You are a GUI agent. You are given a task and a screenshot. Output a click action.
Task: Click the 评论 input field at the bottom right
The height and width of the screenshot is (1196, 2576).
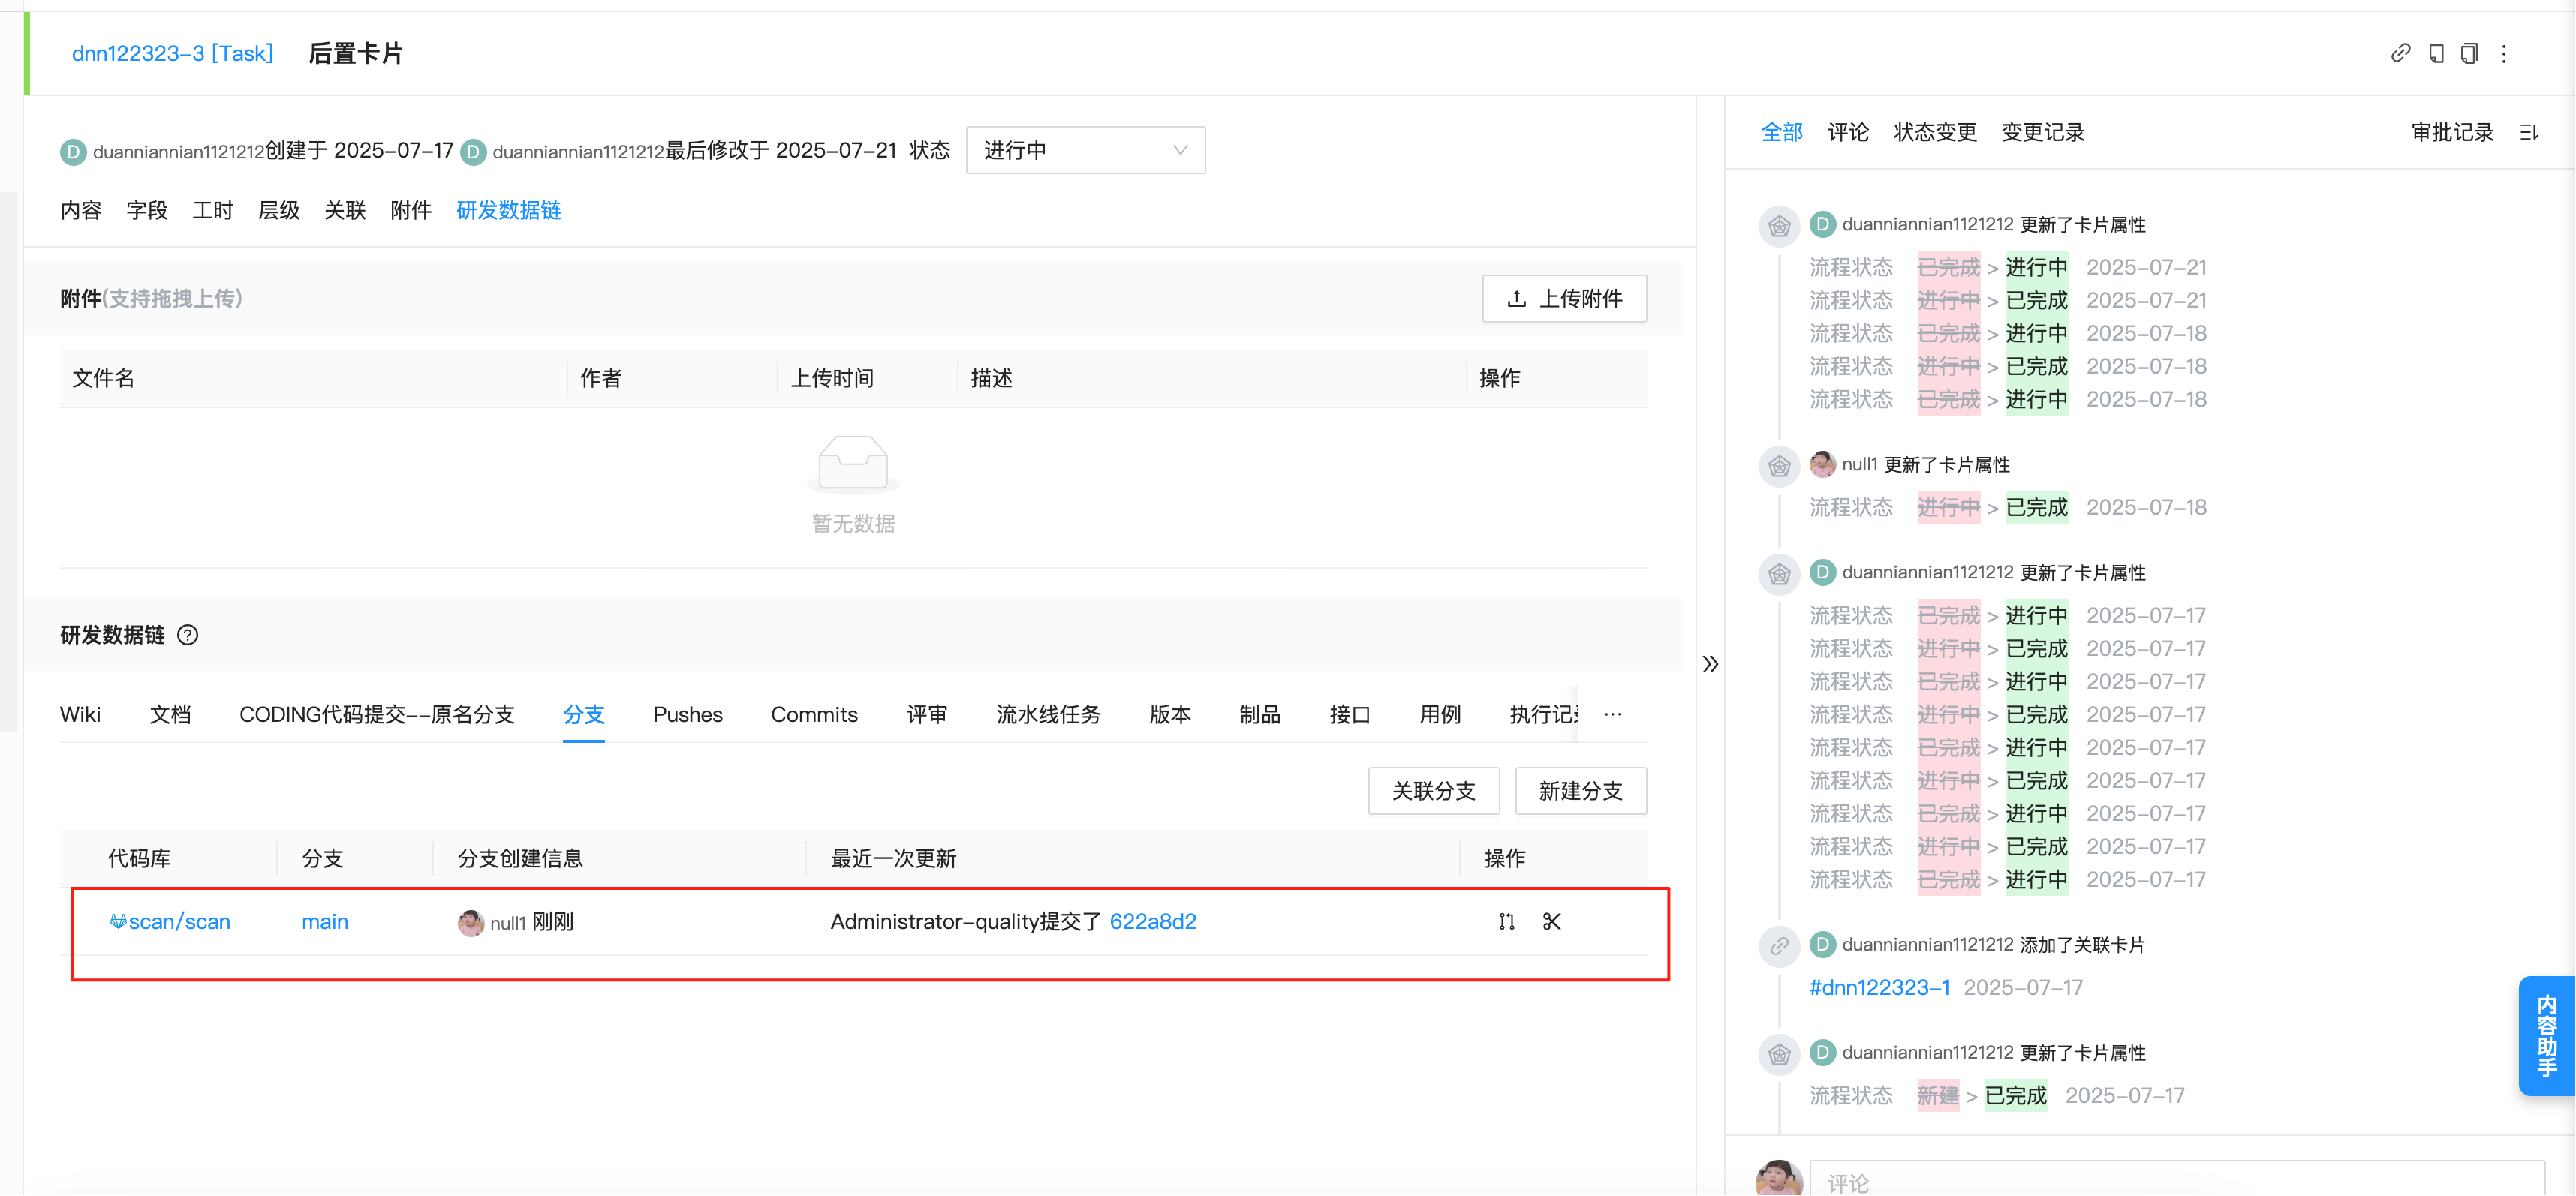pyautogui.click(x=2100, y=1180)
